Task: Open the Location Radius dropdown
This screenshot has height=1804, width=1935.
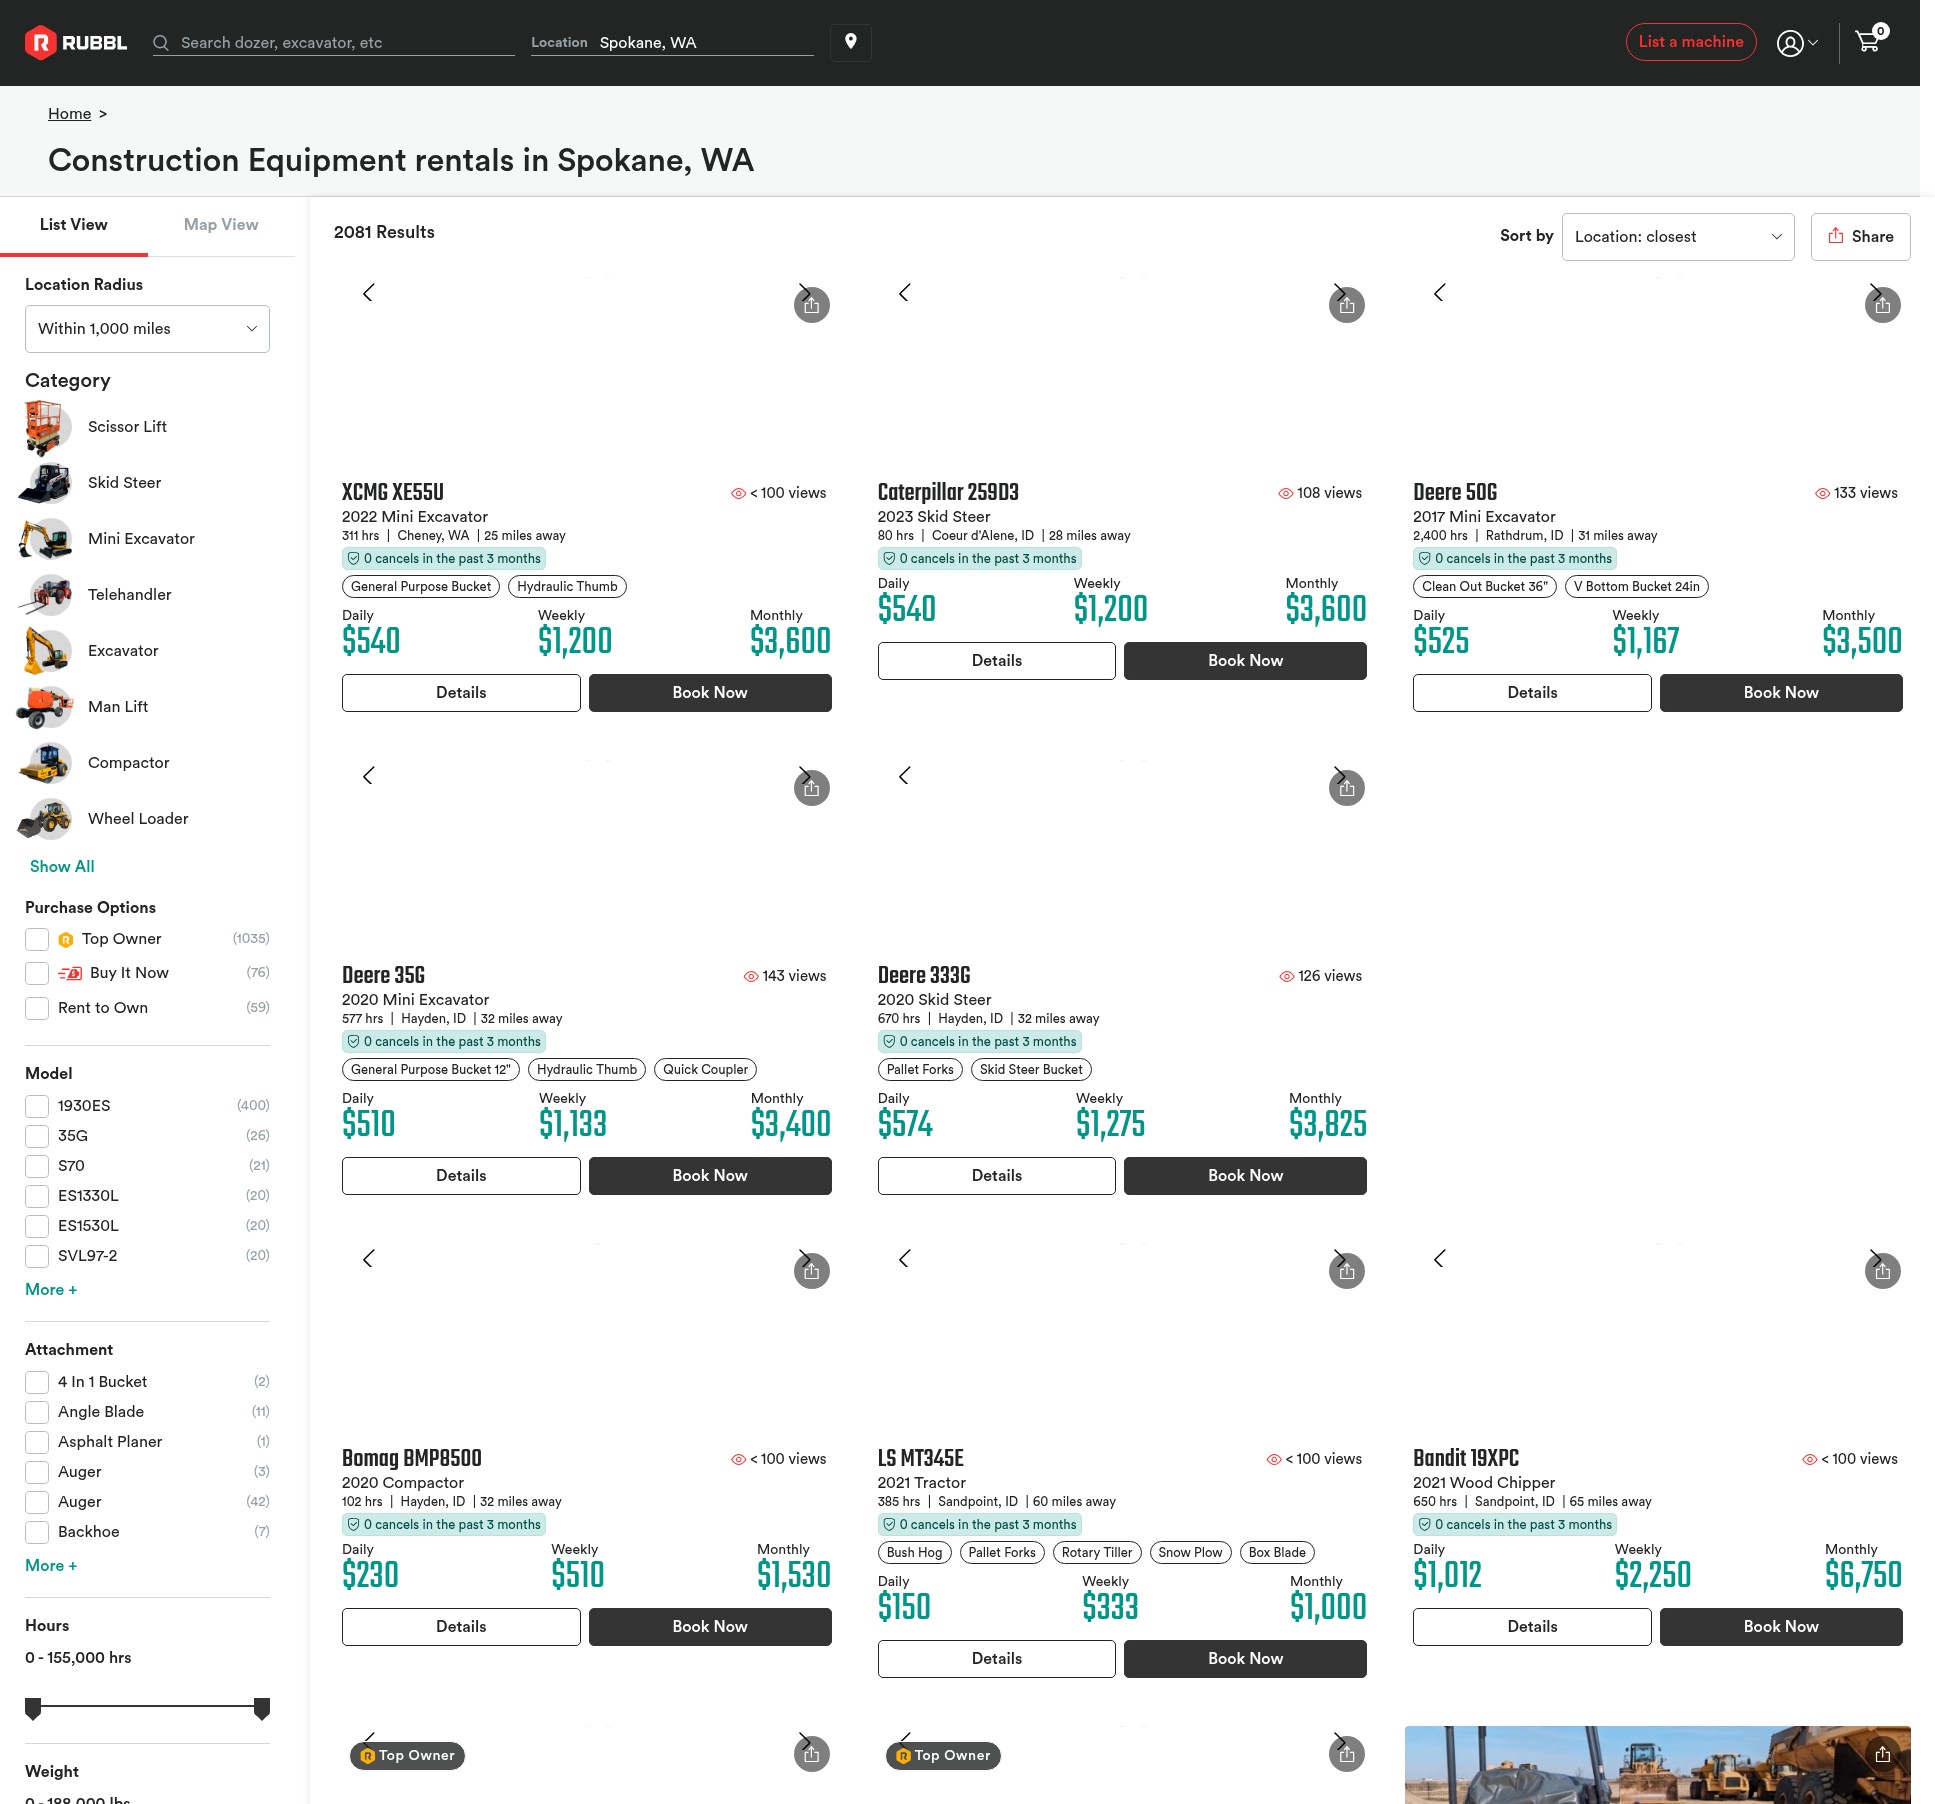Action: click(x=147, y=329)
